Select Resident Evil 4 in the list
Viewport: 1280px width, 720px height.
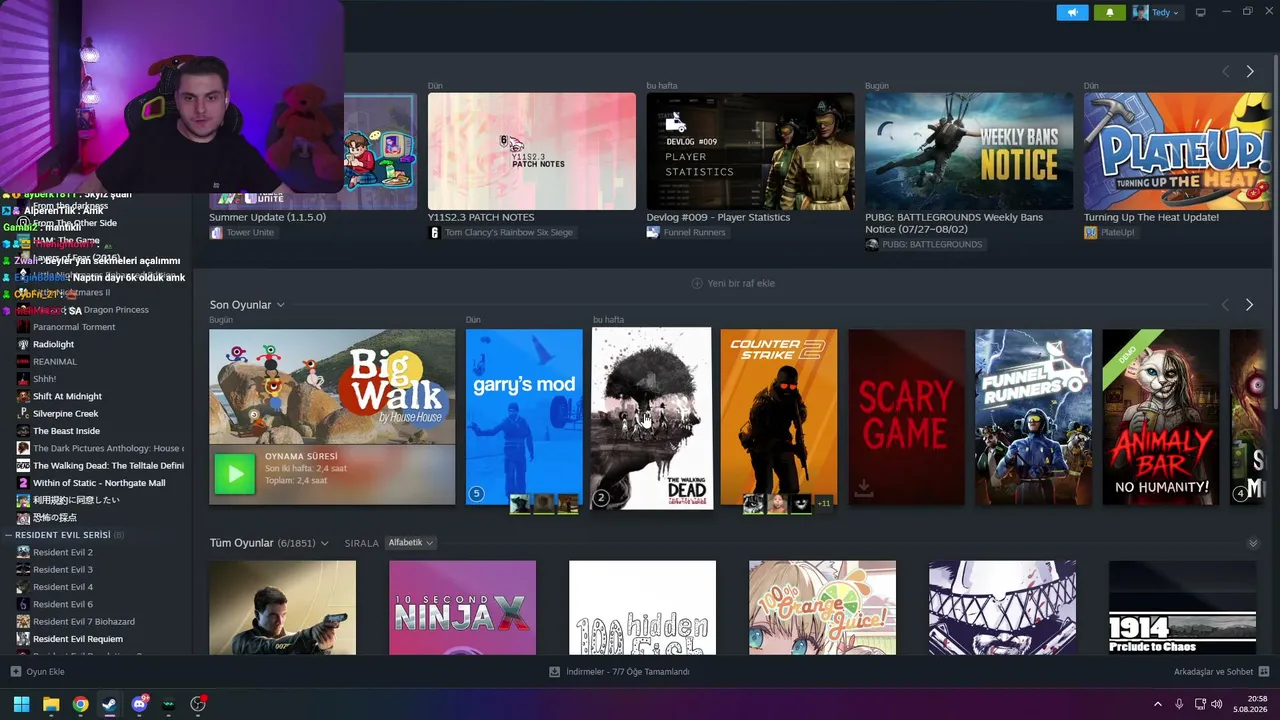pyautogui.click(x=62, y=587)
